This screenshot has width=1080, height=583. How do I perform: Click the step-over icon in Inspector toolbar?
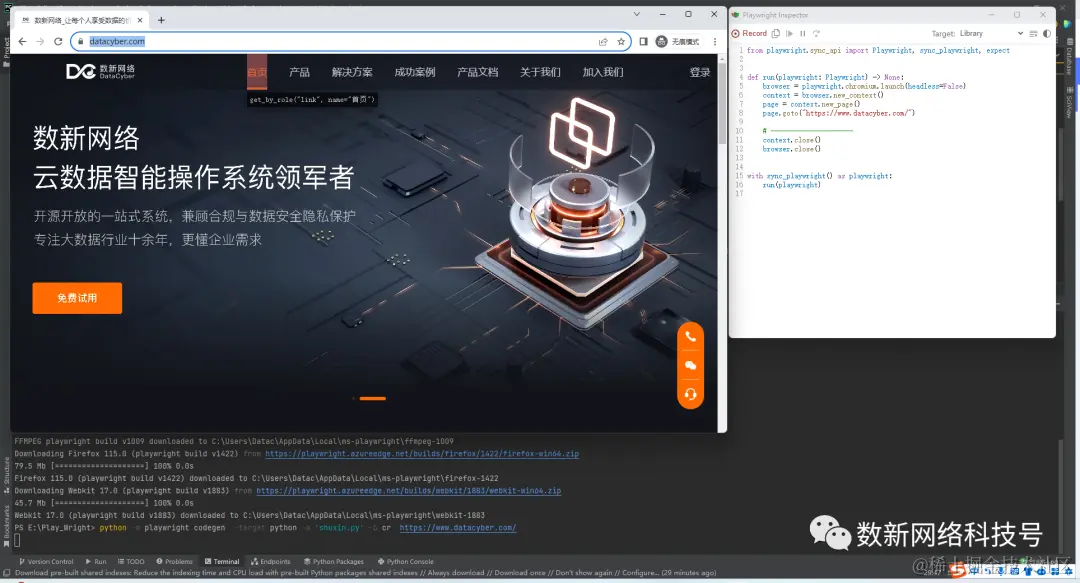pyautogui.click(x=816, y=33)
